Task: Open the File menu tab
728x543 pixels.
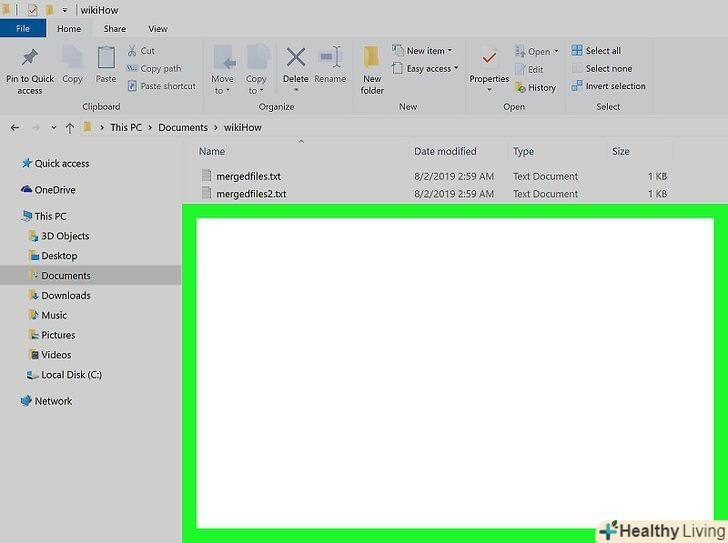Action: (23, 28)
